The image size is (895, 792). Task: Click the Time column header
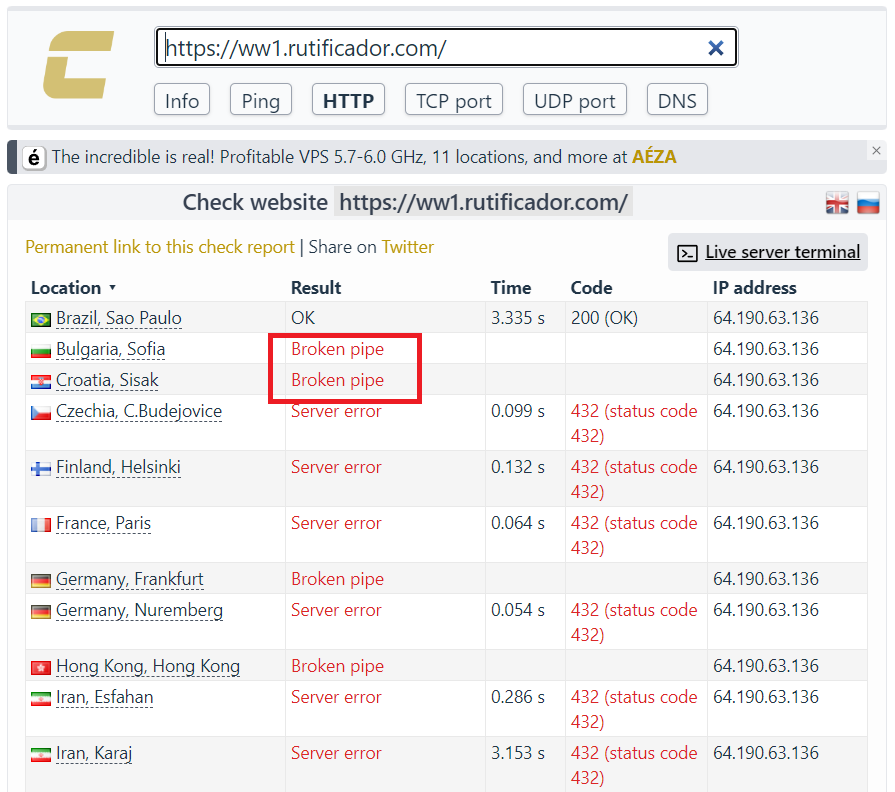[511, 288]
